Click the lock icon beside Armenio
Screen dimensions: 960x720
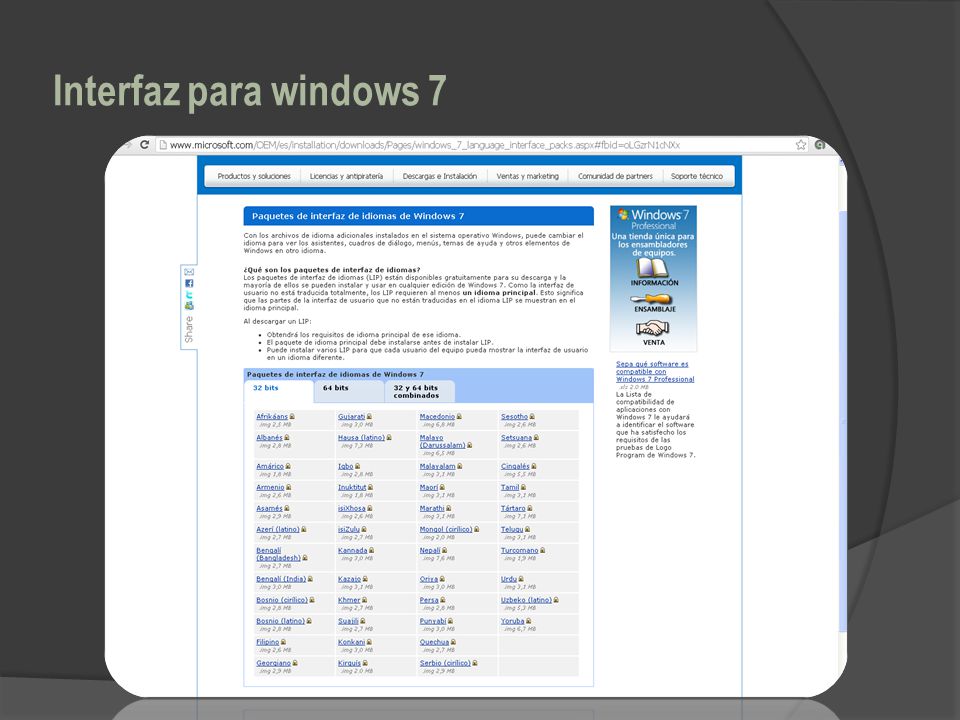288,488
